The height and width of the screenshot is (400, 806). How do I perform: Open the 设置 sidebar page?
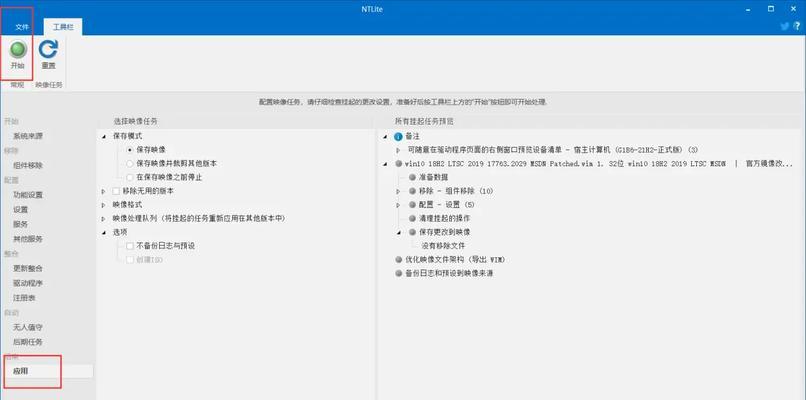[21, 209]
